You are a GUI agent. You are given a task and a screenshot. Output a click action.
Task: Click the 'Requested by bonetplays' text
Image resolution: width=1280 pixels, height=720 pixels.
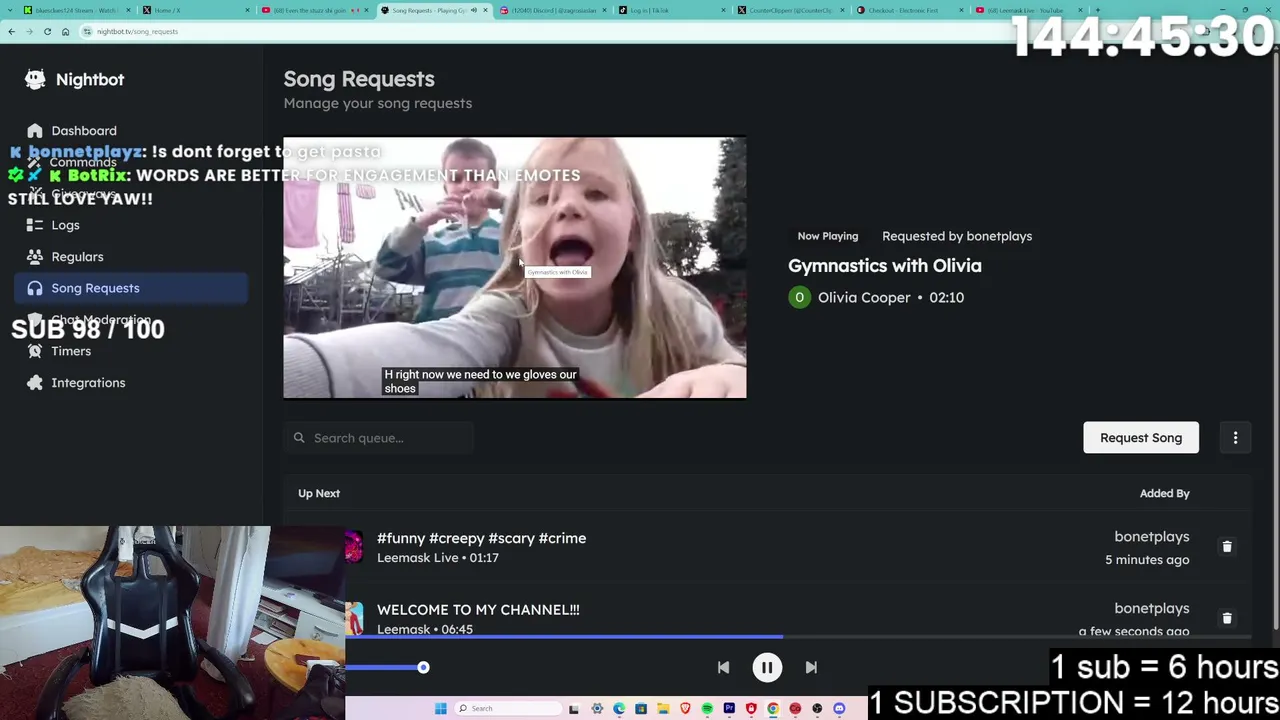[957, 236]
